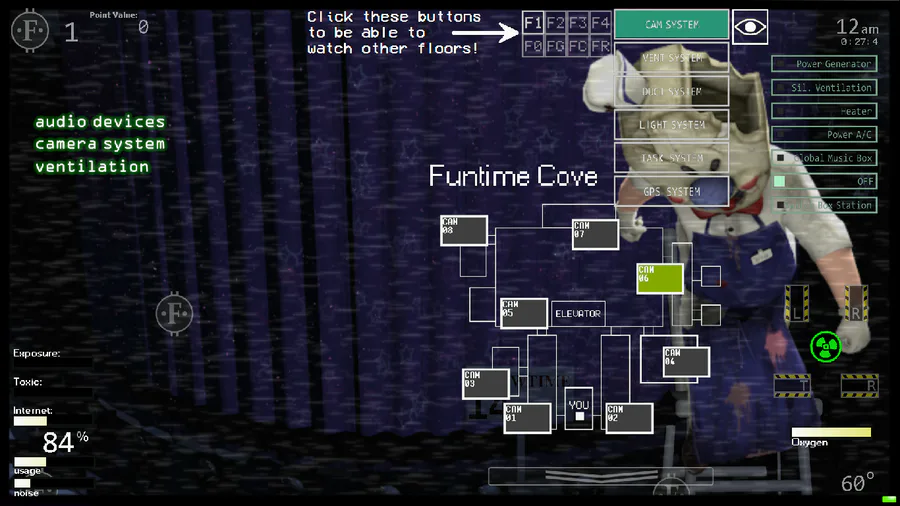Reboot the ventilation

92,167
